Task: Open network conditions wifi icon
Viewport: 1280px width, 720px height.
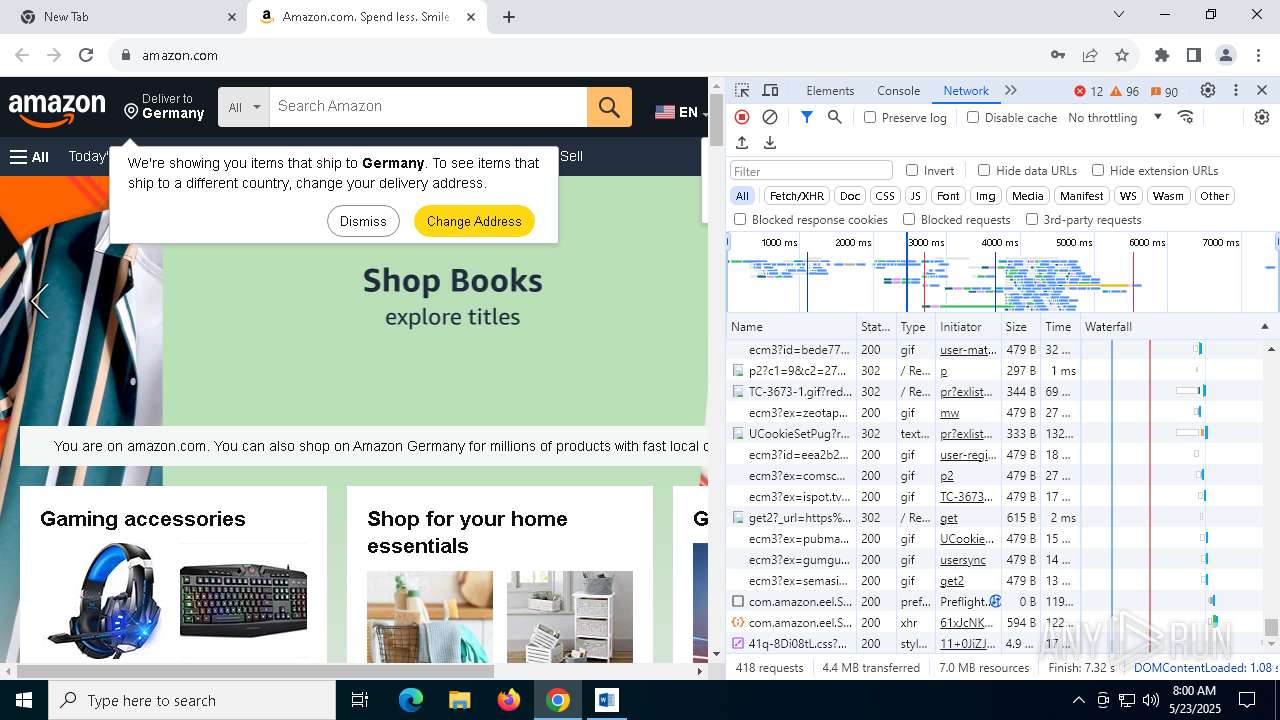Action: [1186, 117]
